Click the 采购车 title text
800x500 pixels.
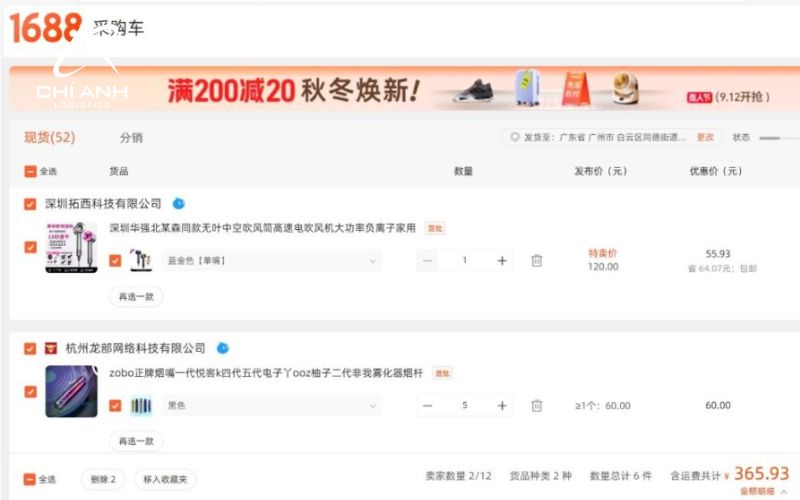click(118, 28)
